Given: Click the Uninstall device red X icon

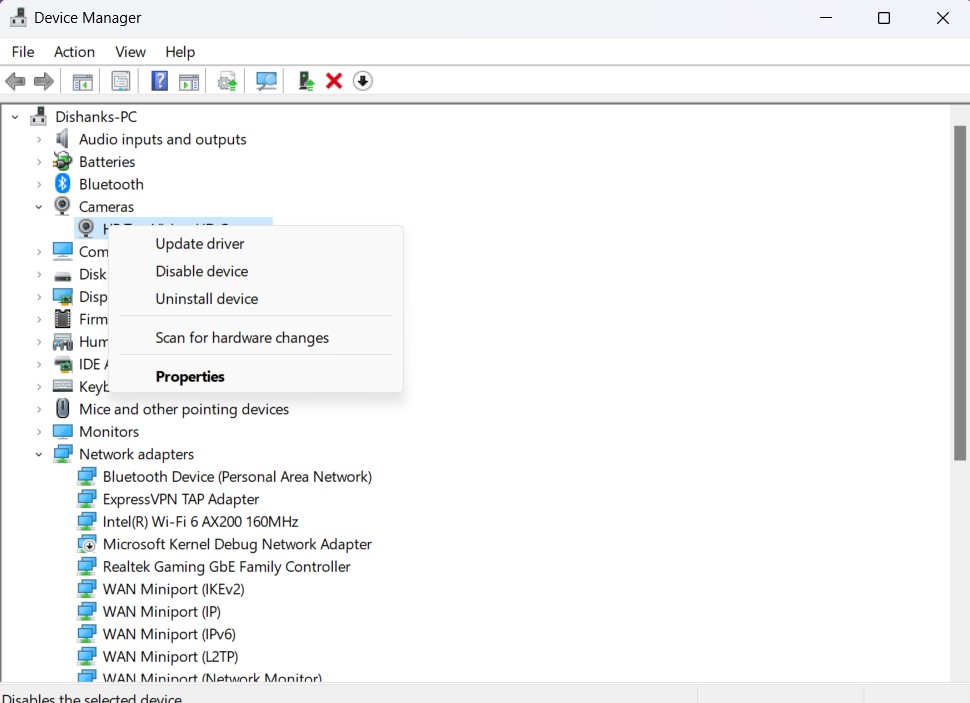Looking at the screenshot, I should click(333, 81).
